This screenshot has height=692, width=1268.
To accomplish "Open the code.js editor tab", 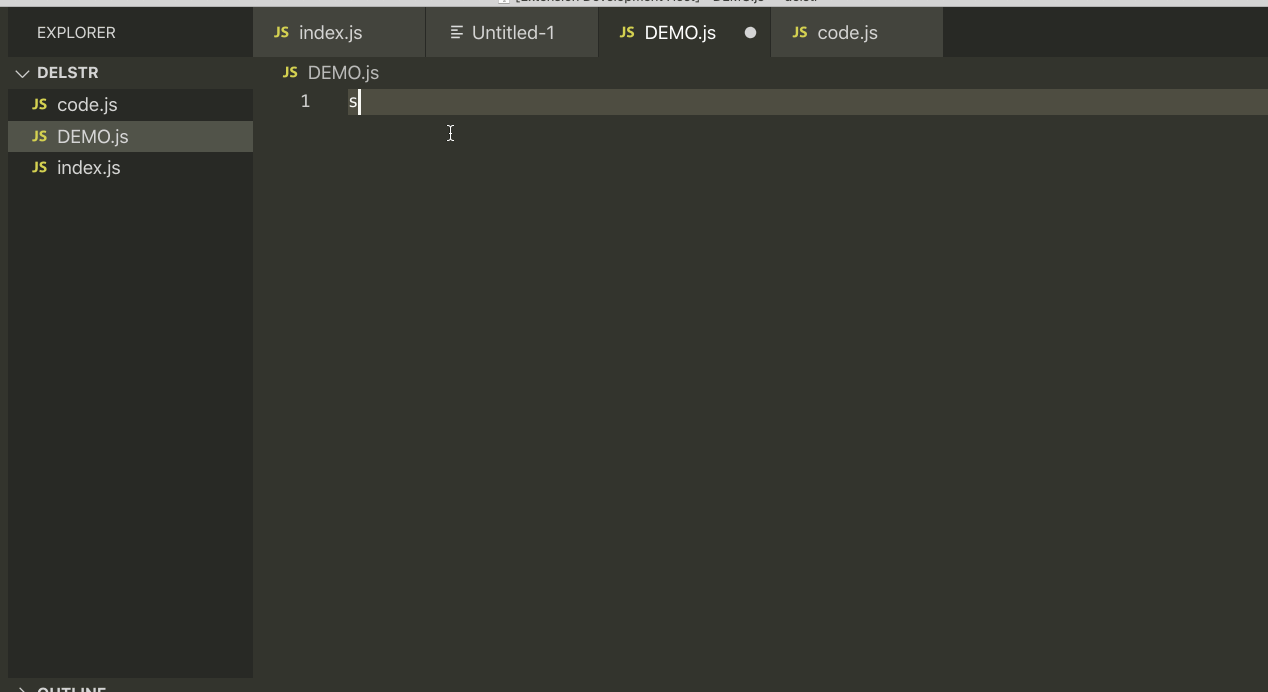I will pyautogui.click(x=857, y=32).
